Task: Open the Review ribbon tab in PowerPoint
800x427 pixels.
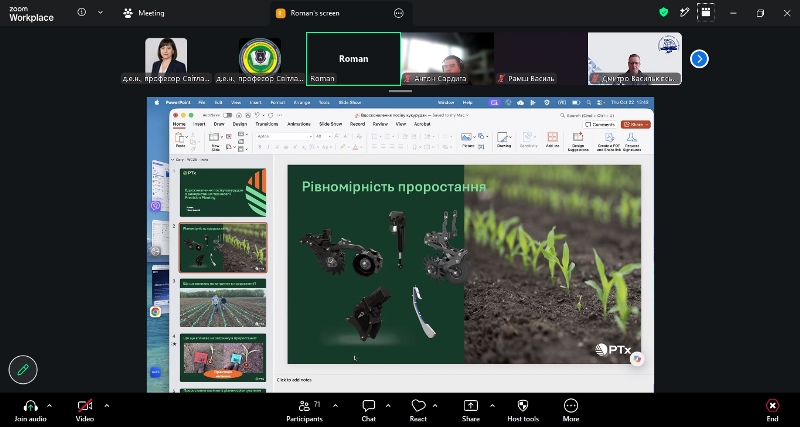Action: (380, 124)
